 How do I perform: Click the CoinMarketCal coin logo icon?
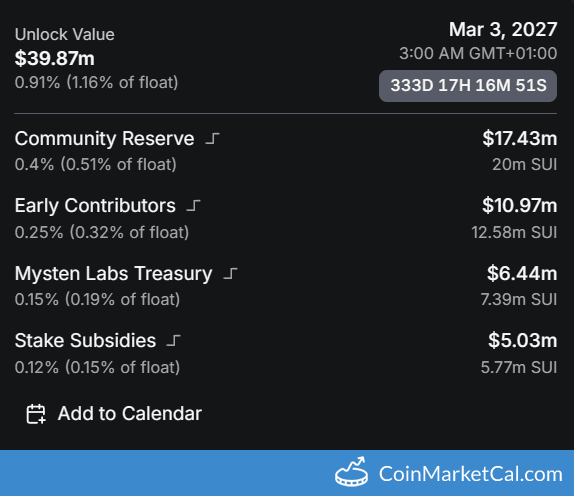[351, 472]
